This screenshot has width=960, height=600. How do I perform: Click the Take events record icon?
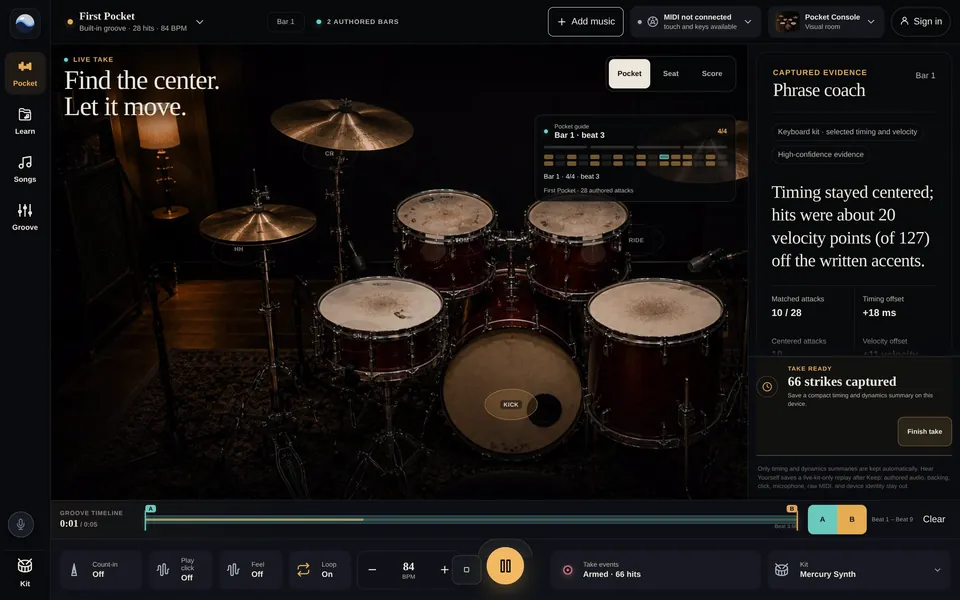pyautogui.click(x=568, y=570)
